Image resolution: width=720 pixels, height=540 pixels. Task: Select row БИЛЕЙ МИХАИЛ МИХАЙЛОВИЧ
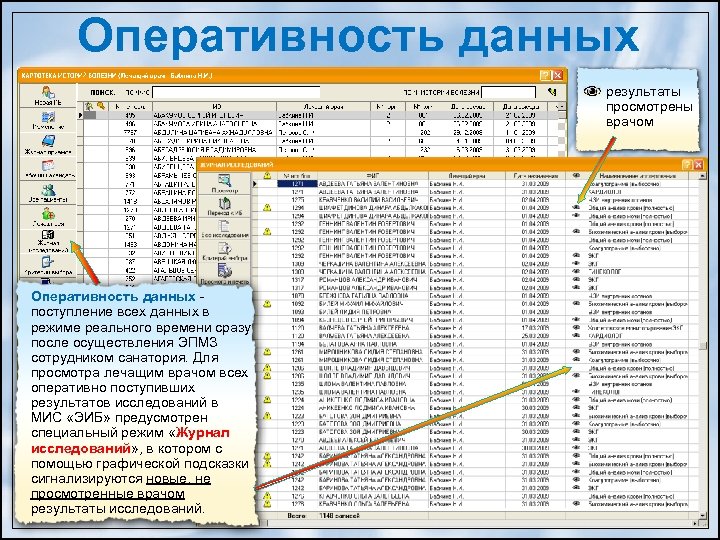pyautogui.click(x=478, y=304)
